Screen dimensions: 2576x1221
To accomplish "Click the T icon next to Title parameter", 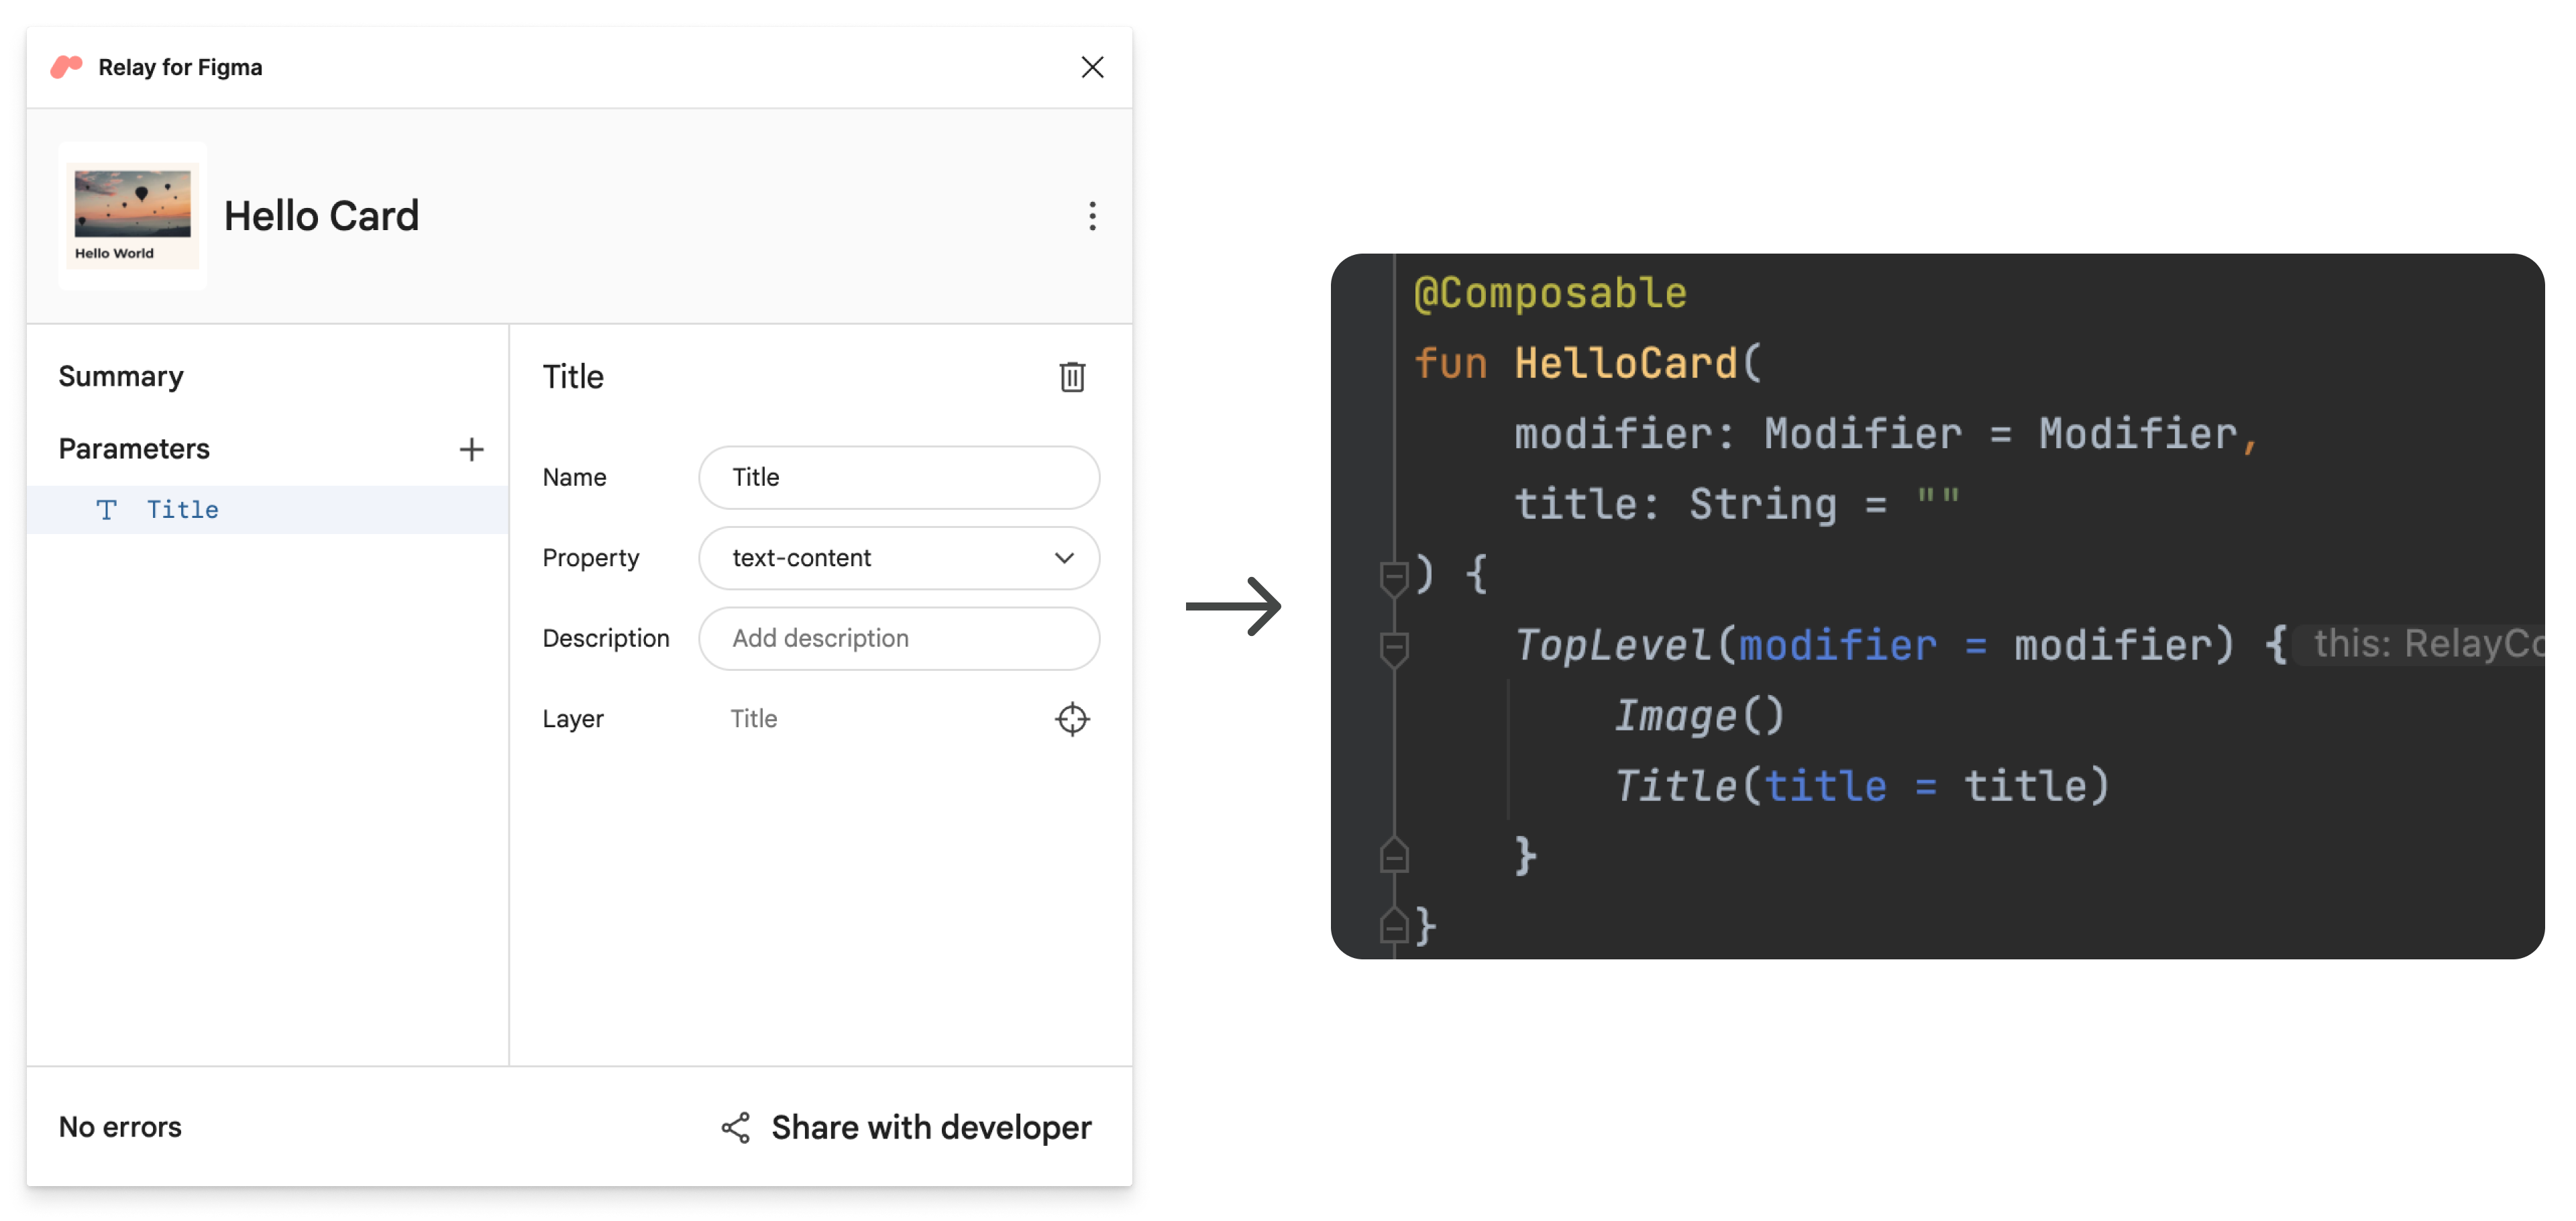I will [107, 509].
